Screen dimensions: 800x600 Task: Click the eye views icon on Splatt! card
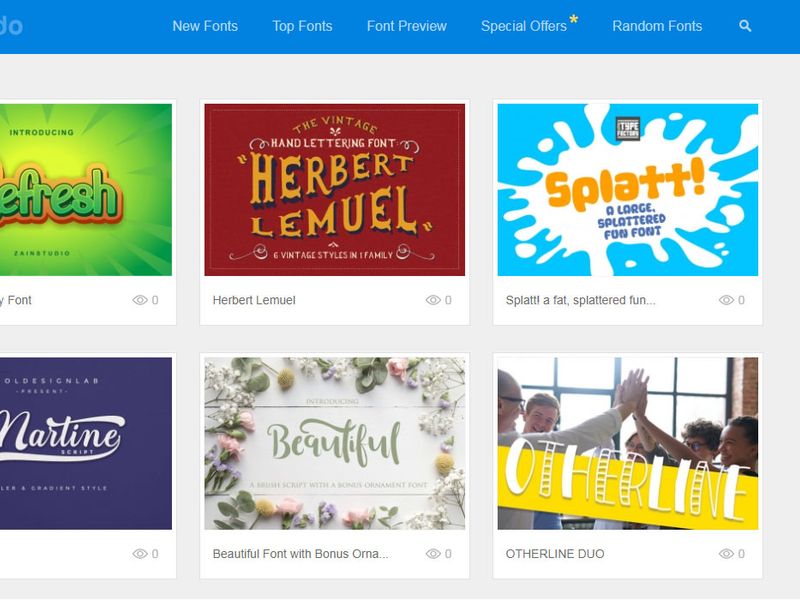pyautogui.click(x=726, y=300)
